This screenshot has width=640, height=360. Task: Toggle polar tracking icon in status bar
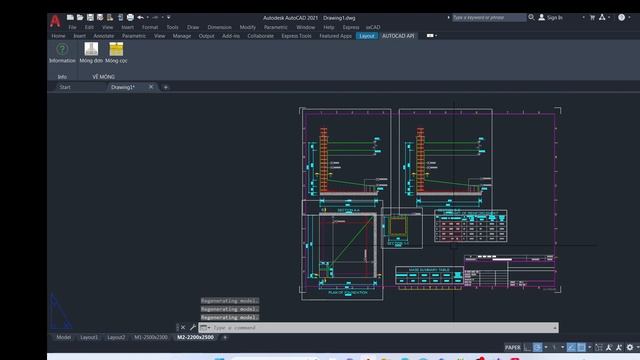pyautogui.click(x=538, y=347)
